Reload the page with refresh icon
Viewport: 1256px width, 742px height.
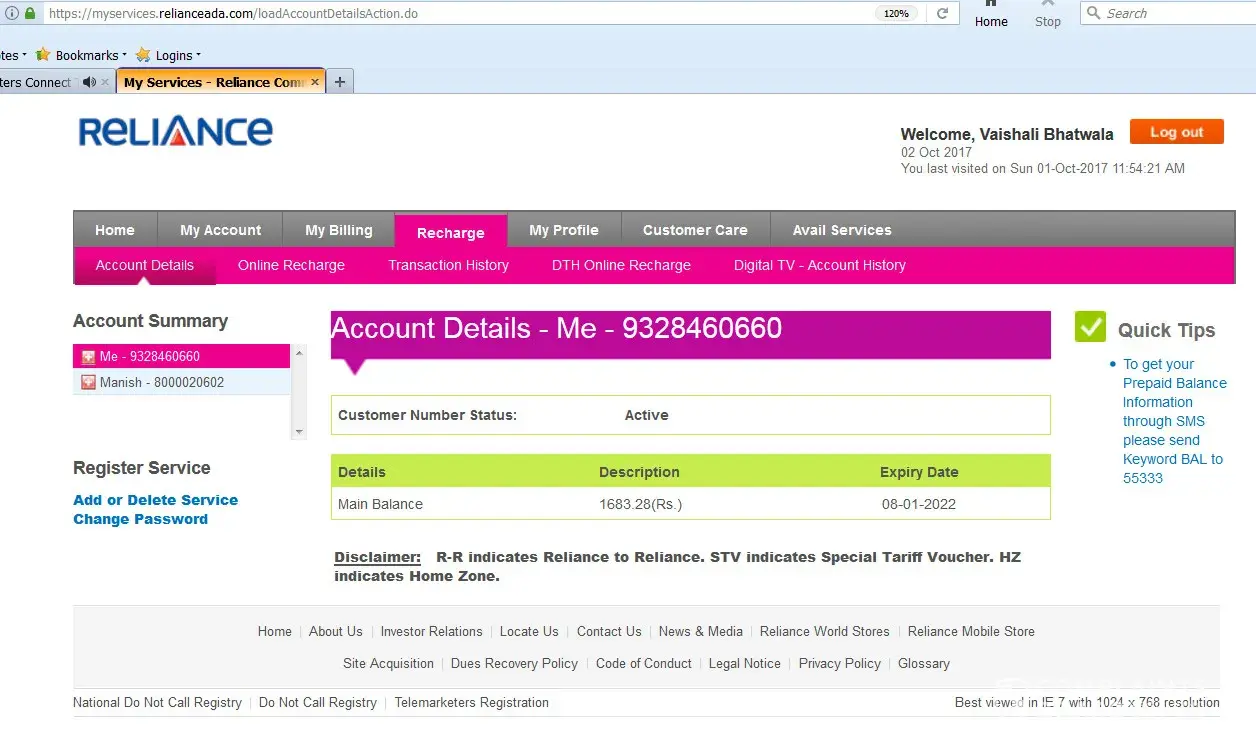click(942, 14)
